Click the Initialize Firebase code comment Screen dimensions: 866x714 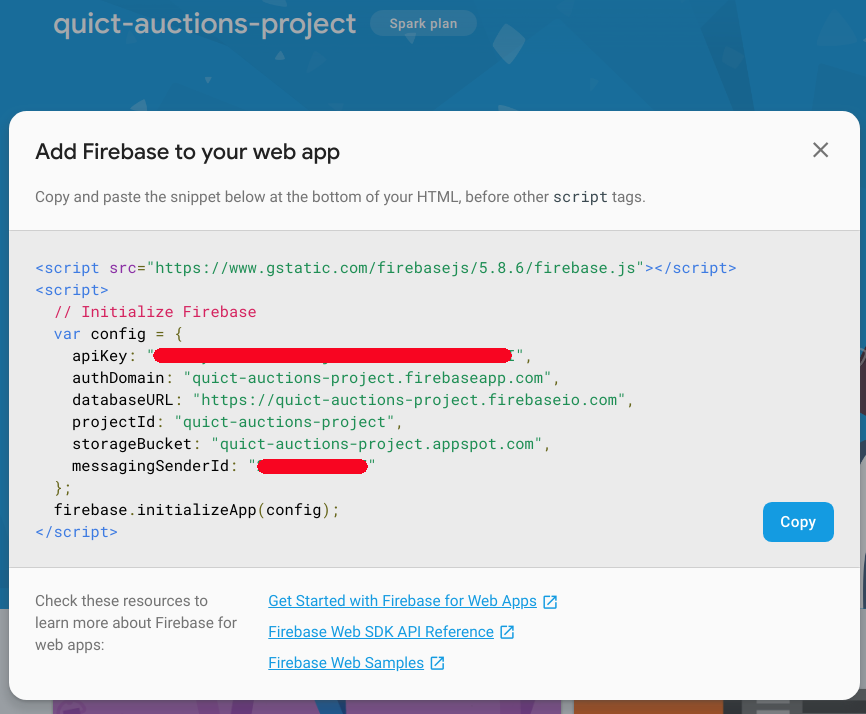pos(155,312)
